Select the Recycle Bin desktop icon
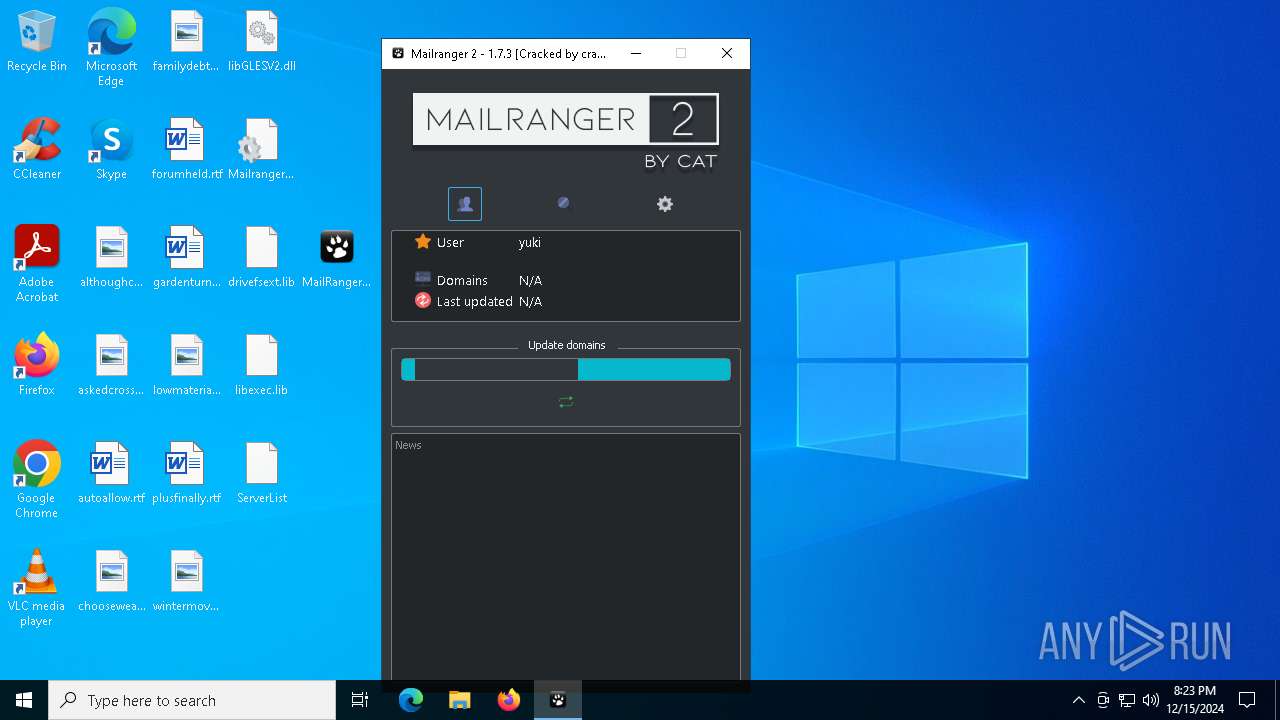Viewport: 1280px width, 720px height. pyautogui.click(x=37, y=42)
